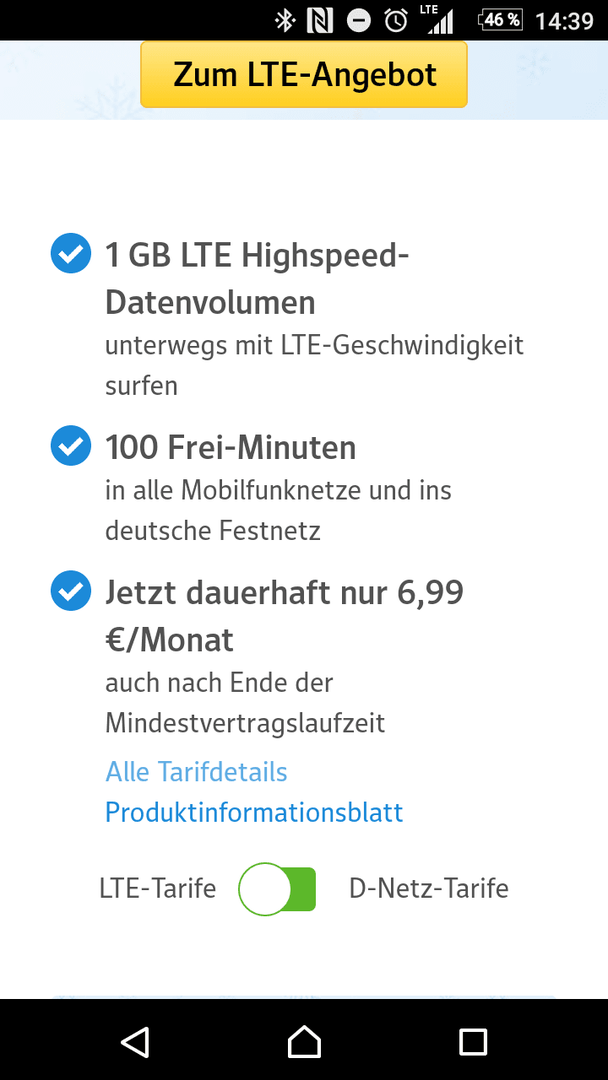Tap the 46% battery indicator icon
The height and width of the screenshot is (1080, 608).
(x=500, y=21)
